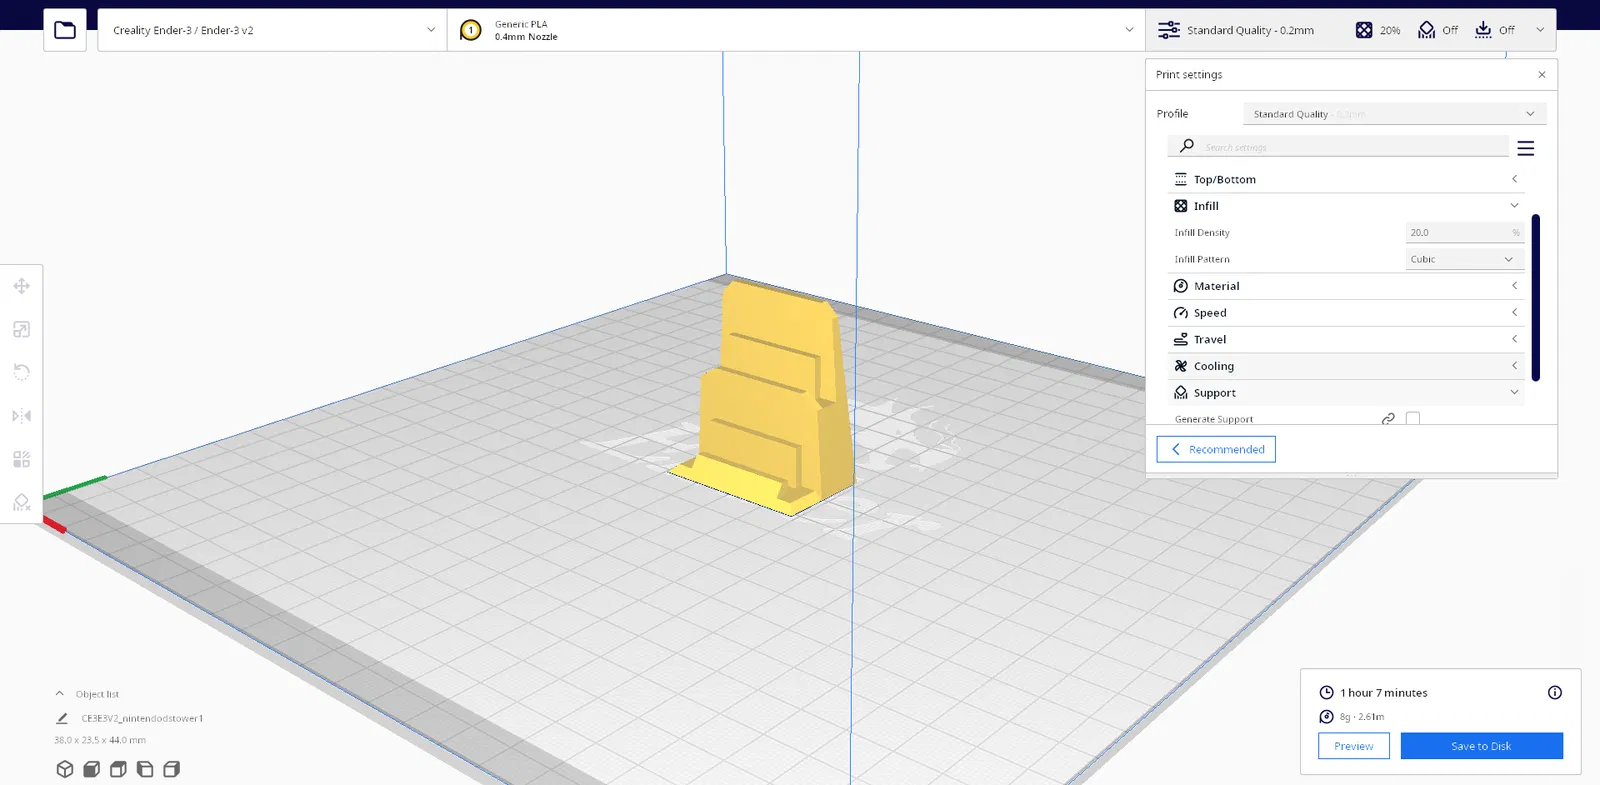Open the Infill Pattern Cubic dropdown
The height and width of the screenshot is (785, 1600).
[x=1465, y=259]
